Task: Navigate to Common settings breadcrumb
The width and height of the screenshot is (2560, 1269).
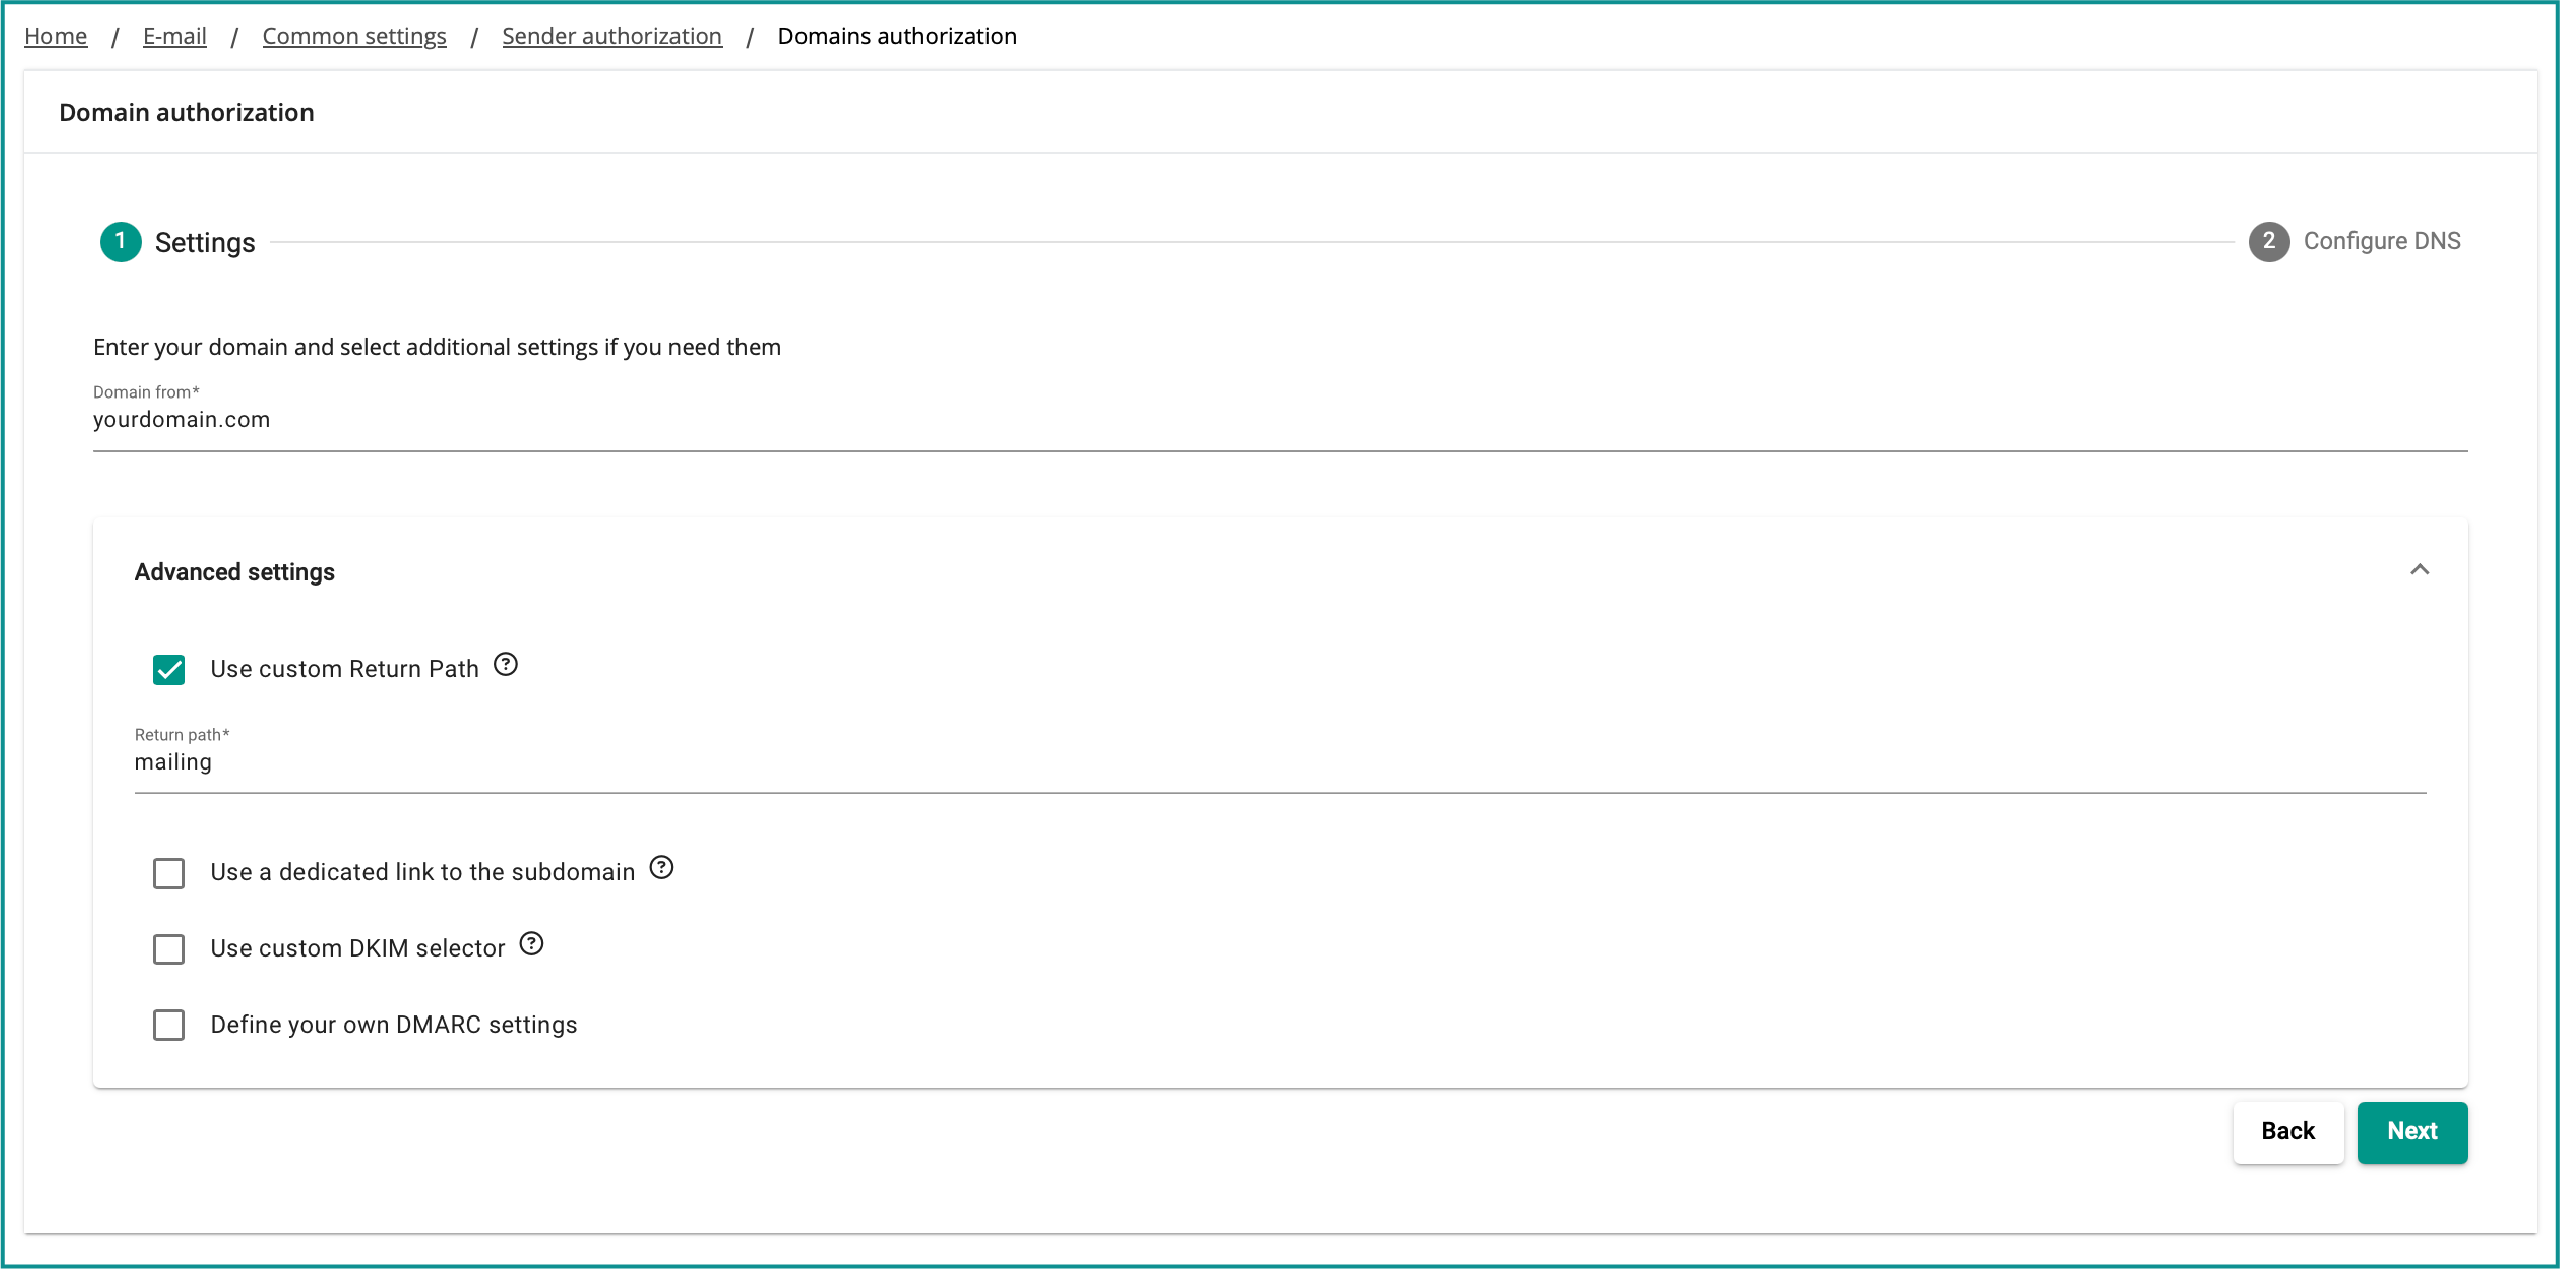Action: [354, 36]
